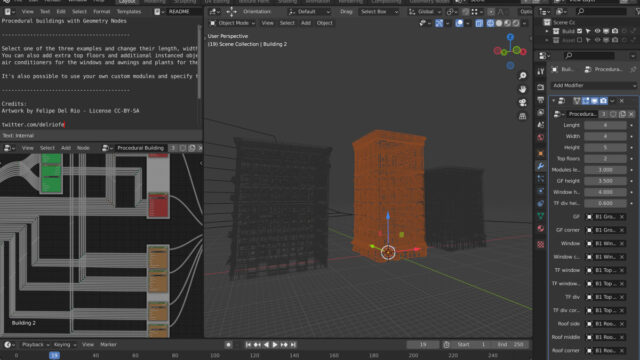
Task: Click the outliner search field
Action: click(x=600, y=12)
